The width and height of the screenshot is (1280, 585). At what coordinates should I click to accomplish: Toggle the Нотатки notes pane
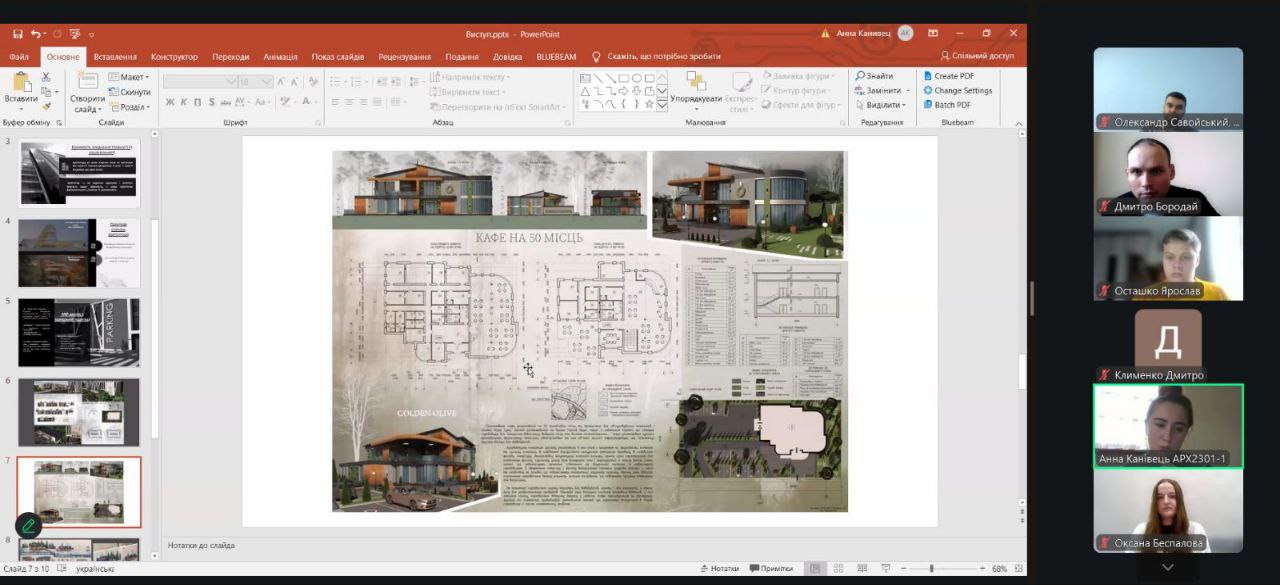click(x=719, y=569)
